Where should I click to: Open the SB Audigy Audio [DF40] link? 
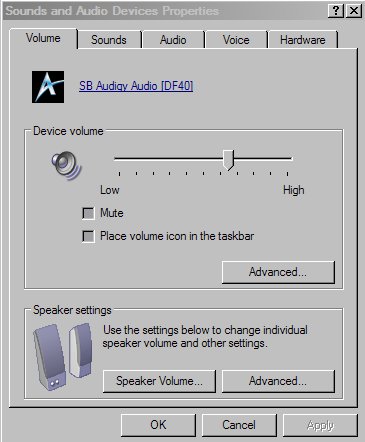(136, 86)
